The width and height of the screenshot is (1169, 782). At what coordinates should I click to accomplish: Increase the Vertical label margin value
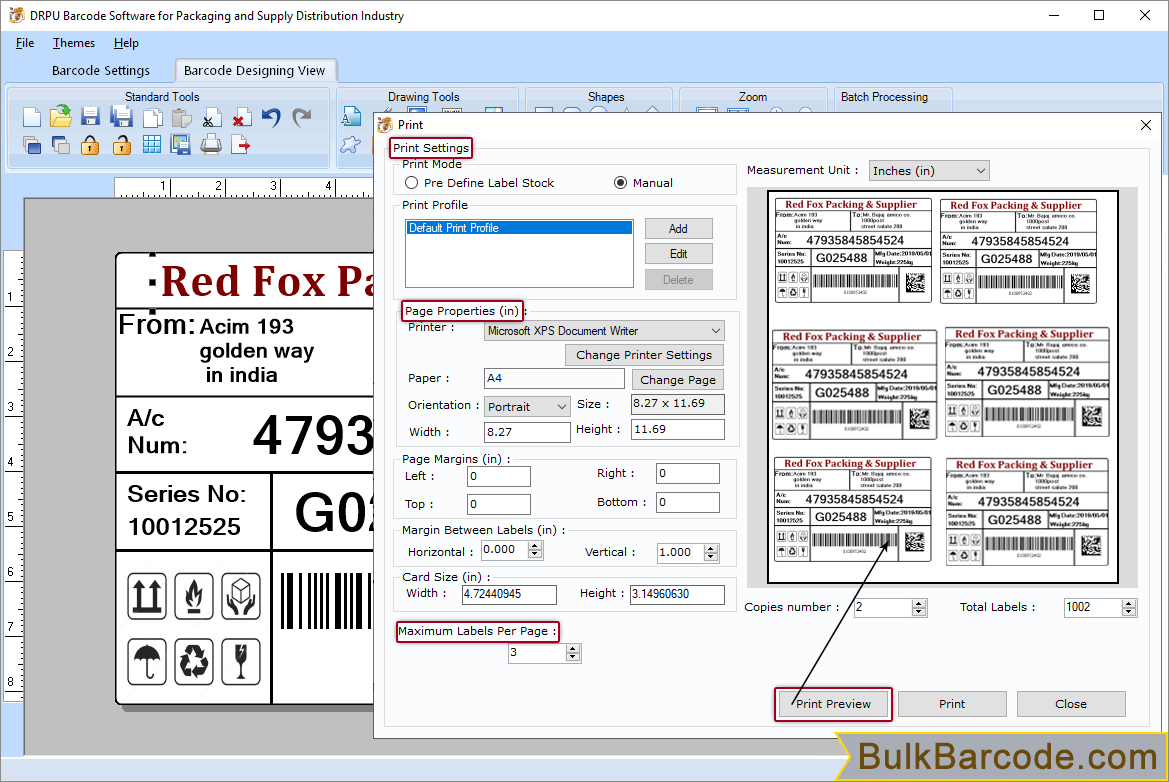(x=710, y=548)
